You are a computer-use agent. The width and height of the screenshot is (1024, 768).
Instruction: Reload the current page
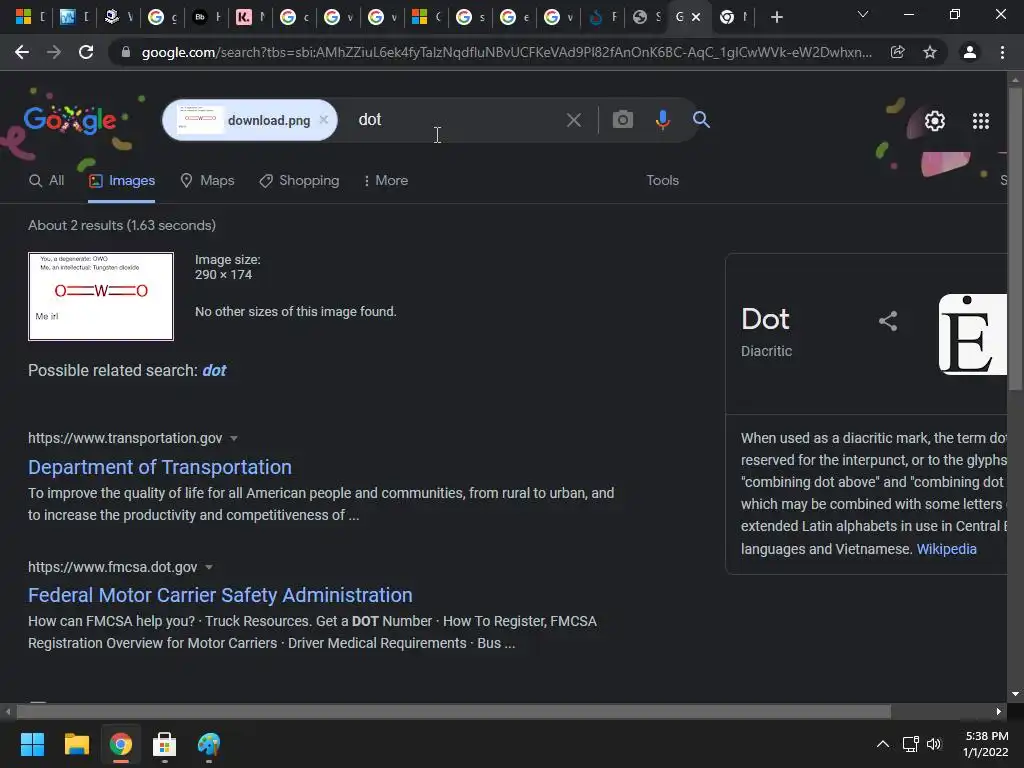point(86,52)
